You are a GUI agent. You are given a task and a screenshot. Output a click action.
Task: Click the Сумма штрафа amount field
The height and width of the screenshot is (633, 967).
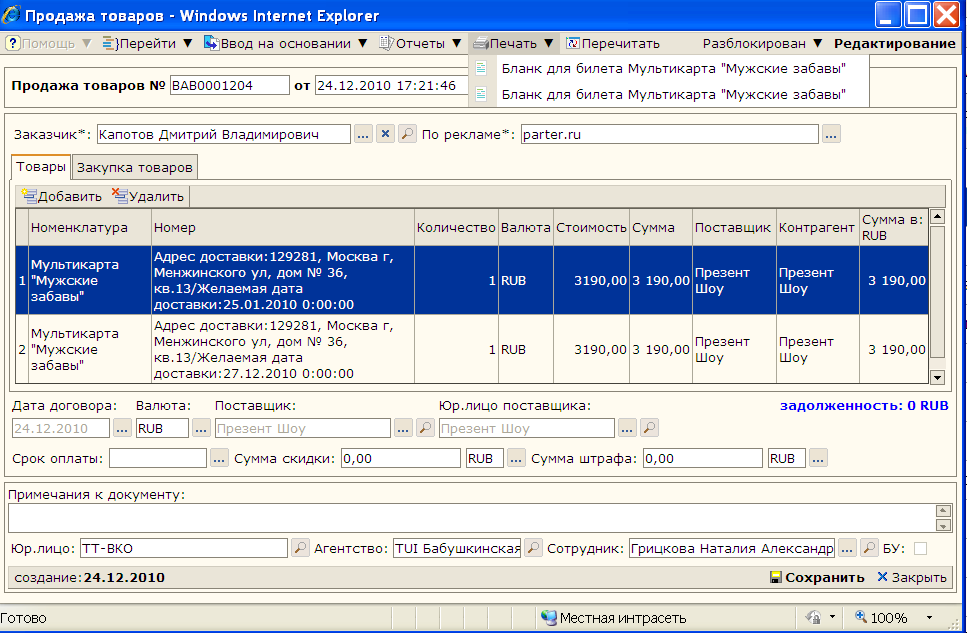pos(703,458)
